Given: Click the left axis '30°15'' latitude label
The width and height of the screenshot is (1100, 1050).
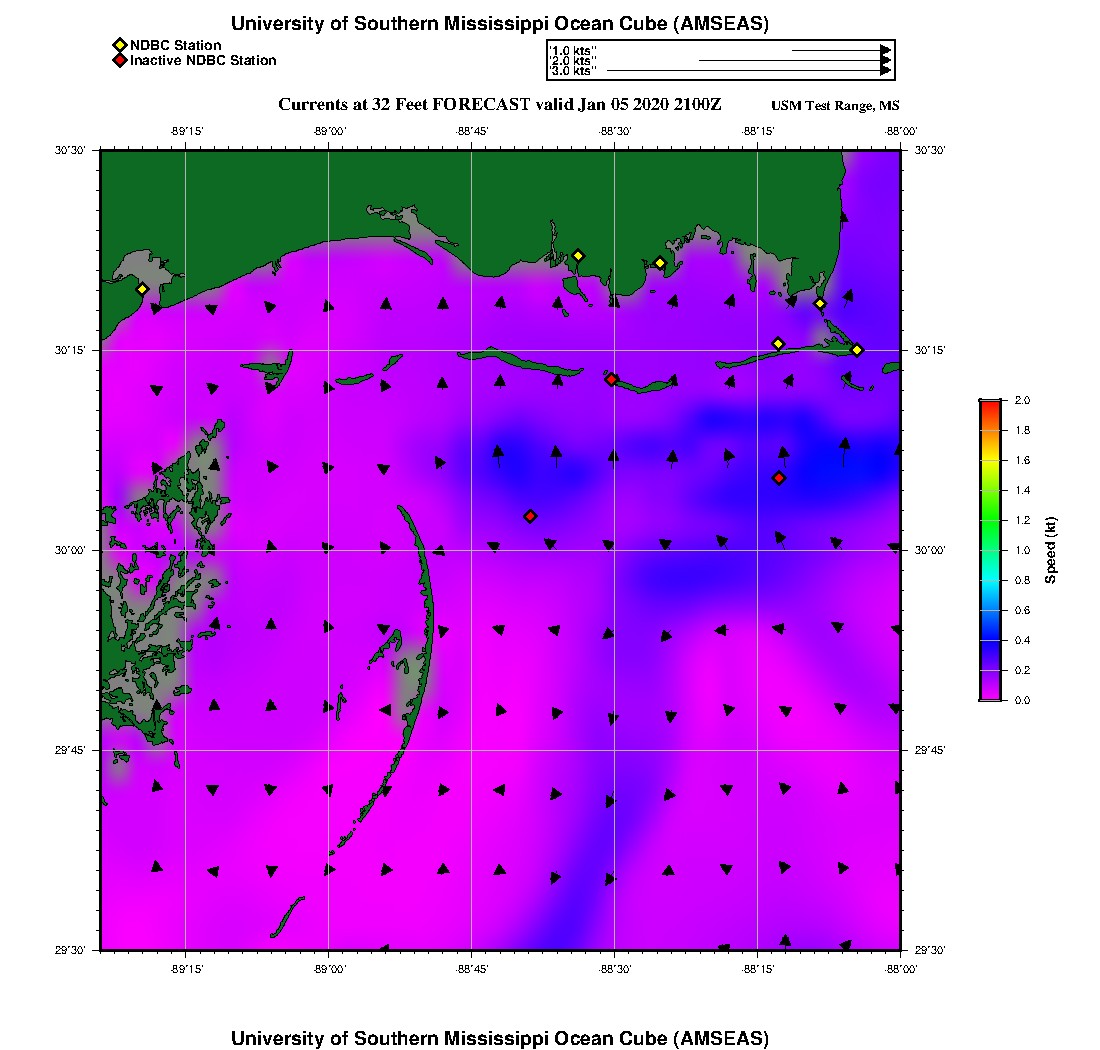Looking at the screenshot, I should tap(69, 351).
